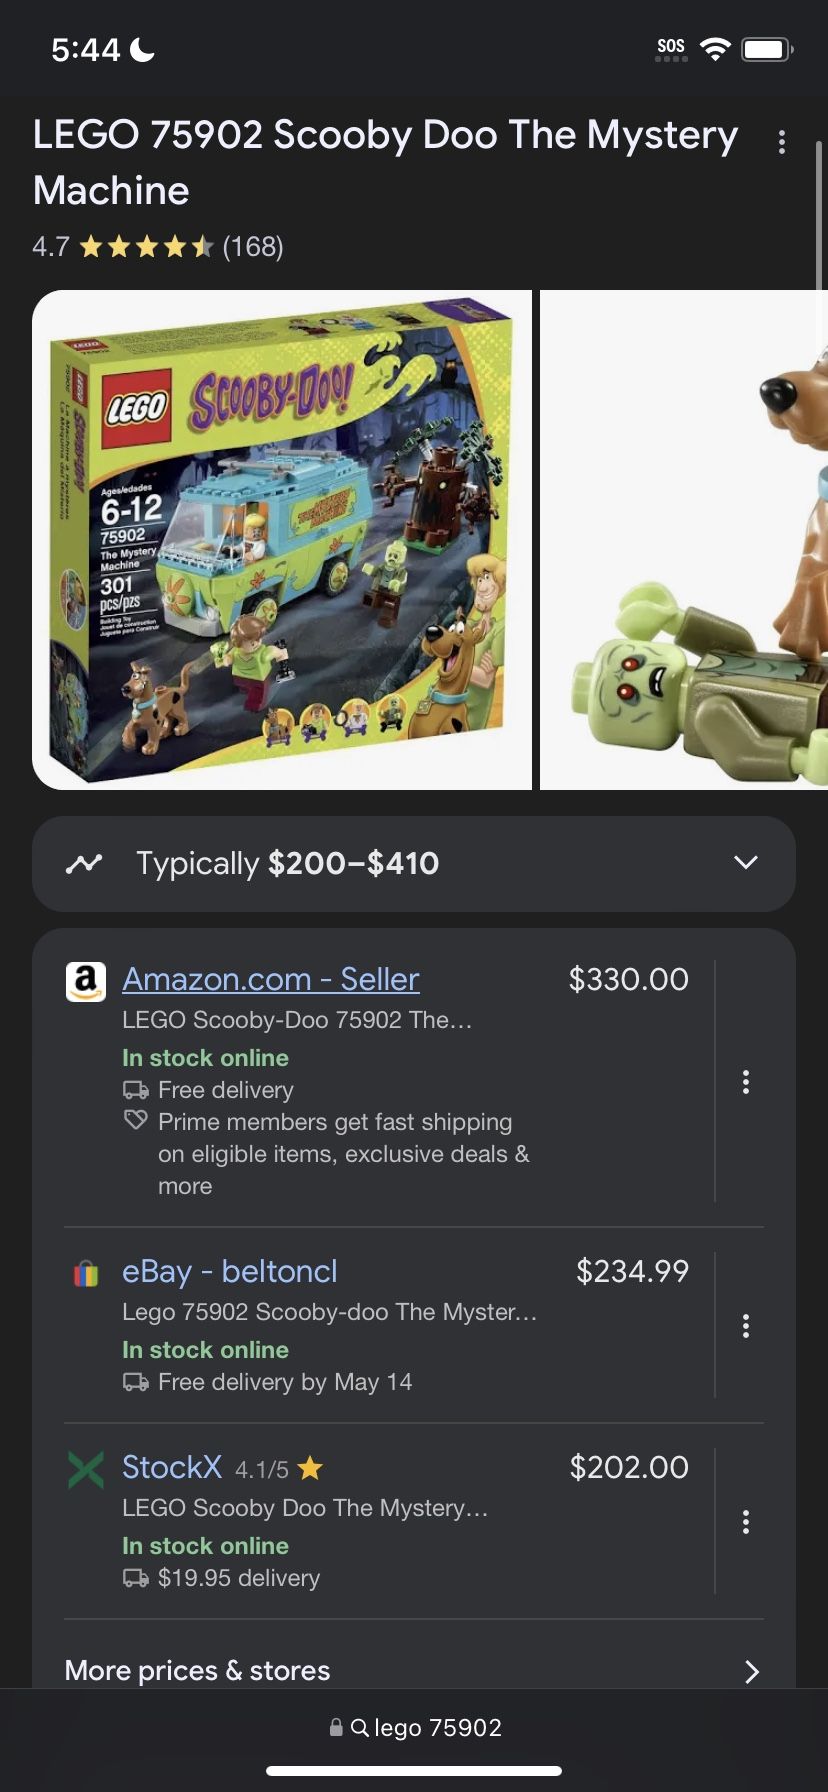The image size is (828, 1792).
Task: Tap the StockX green X logo
Action: tap(86, 1469)
